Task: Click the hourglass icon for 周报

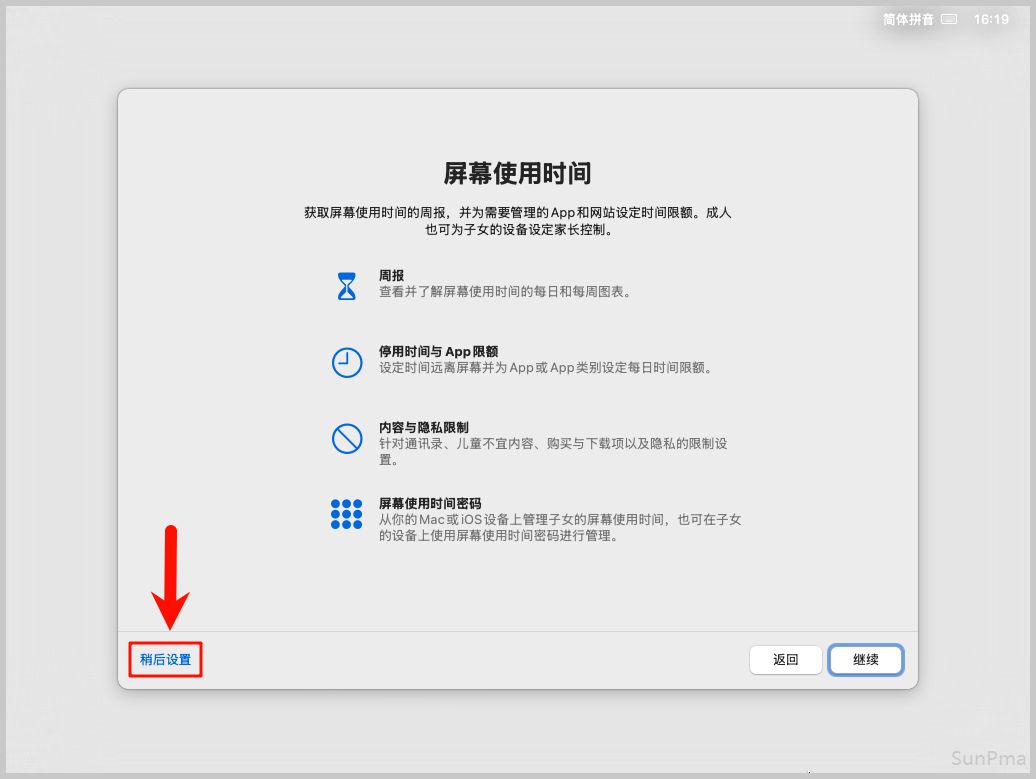Action: tap(346, 286)
